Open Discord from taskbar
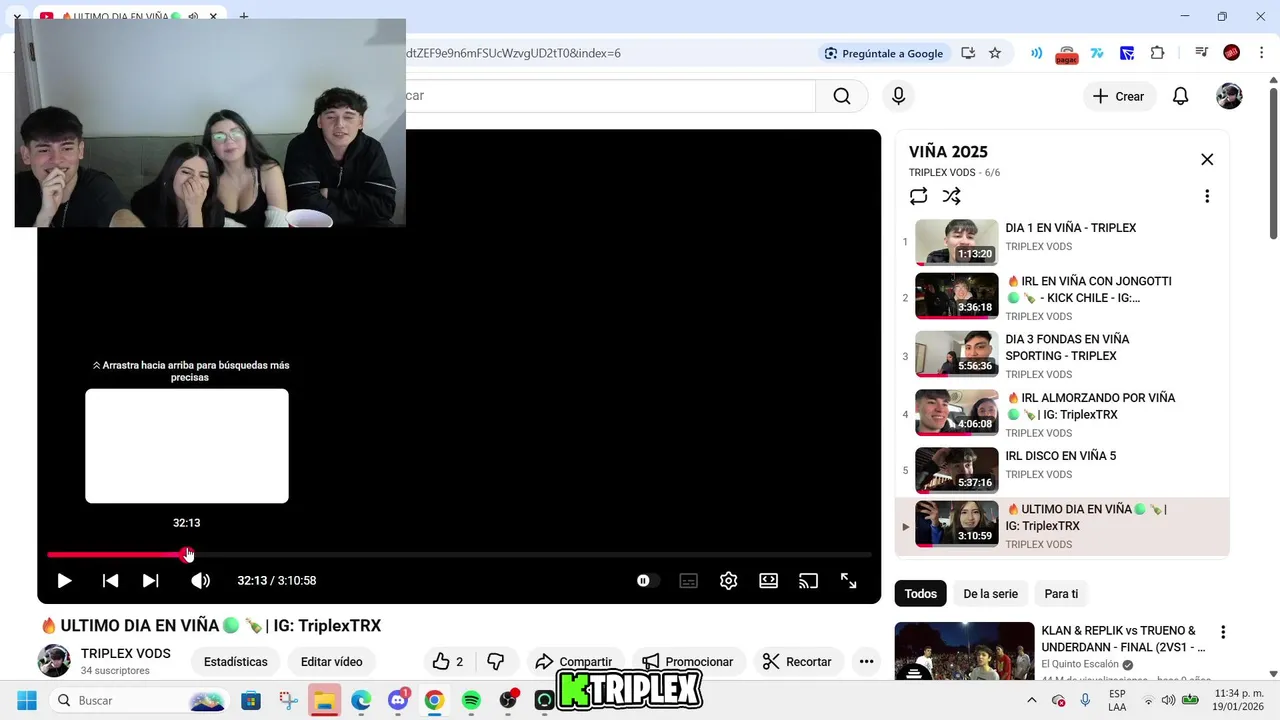 [397, 700]
